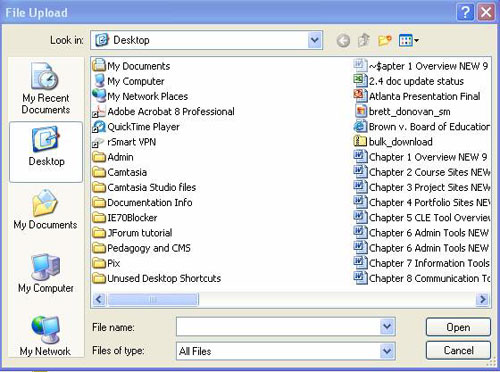Viewport: 500px width, 372px height.
Task: Select My Recent Documents in places bar
Action: point(46,89)
